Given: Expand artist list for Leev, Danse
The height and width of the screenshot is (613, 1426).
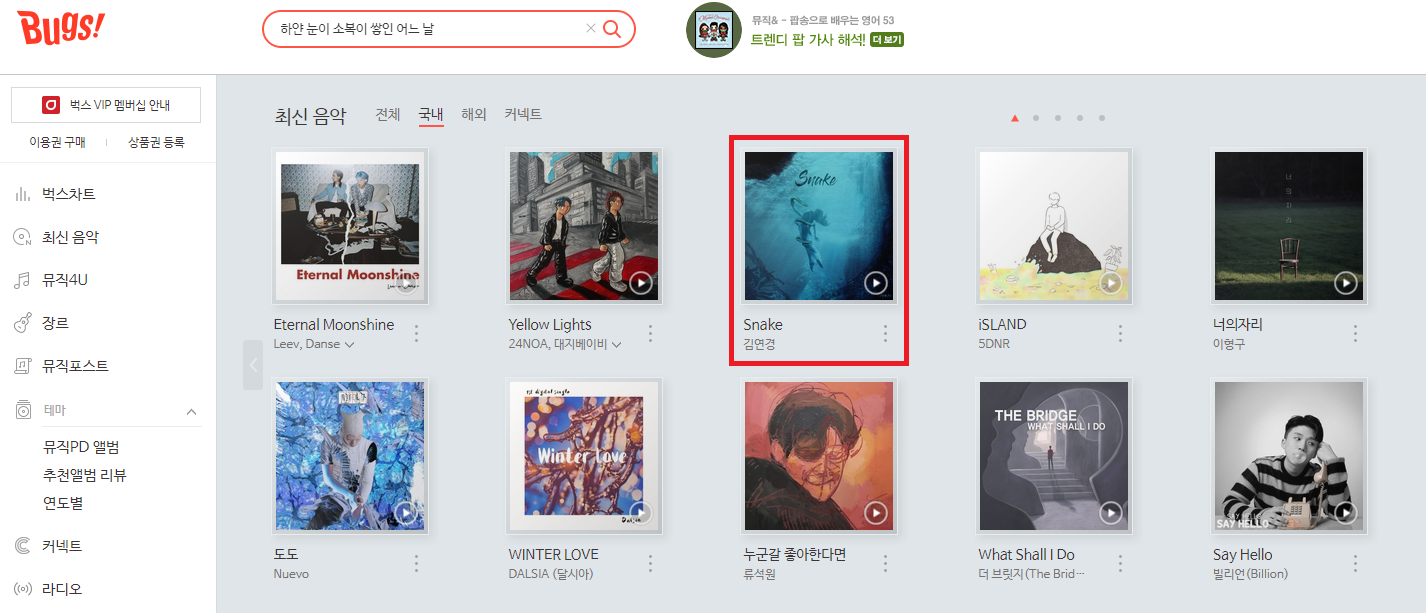Looking at the screenshot, I should point(349,345).
